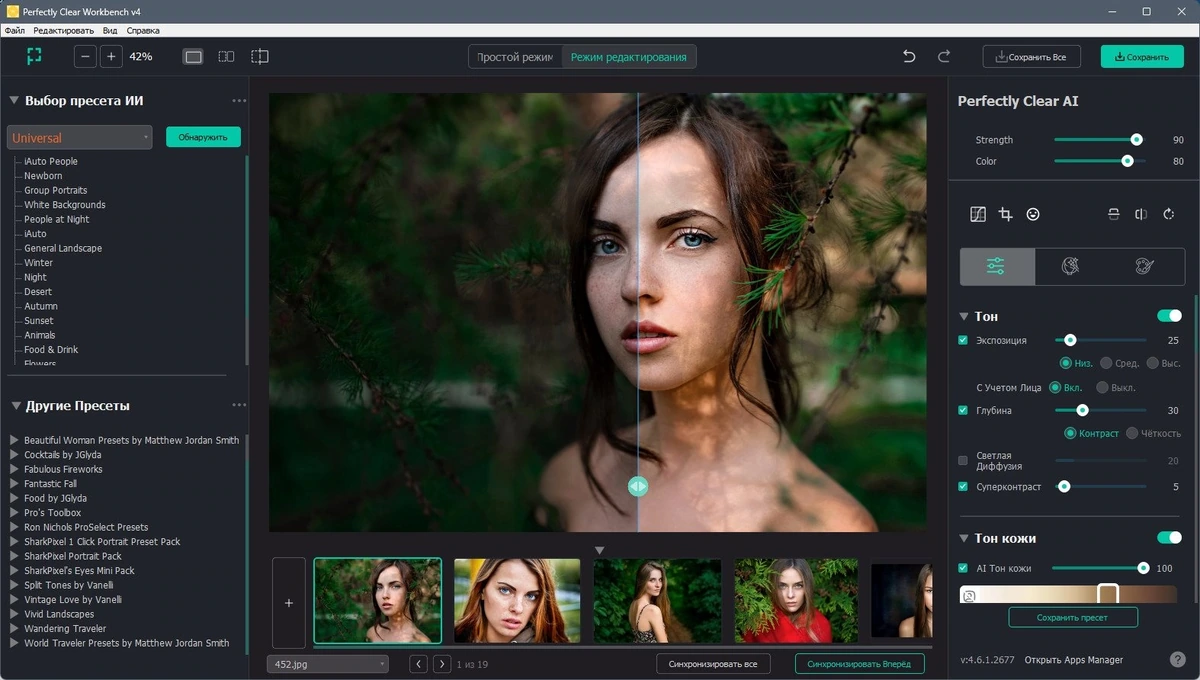The width and height of the screenshot is (1200, 680).
Task: Flip image vertically icon
Action: coord(1113,214)
